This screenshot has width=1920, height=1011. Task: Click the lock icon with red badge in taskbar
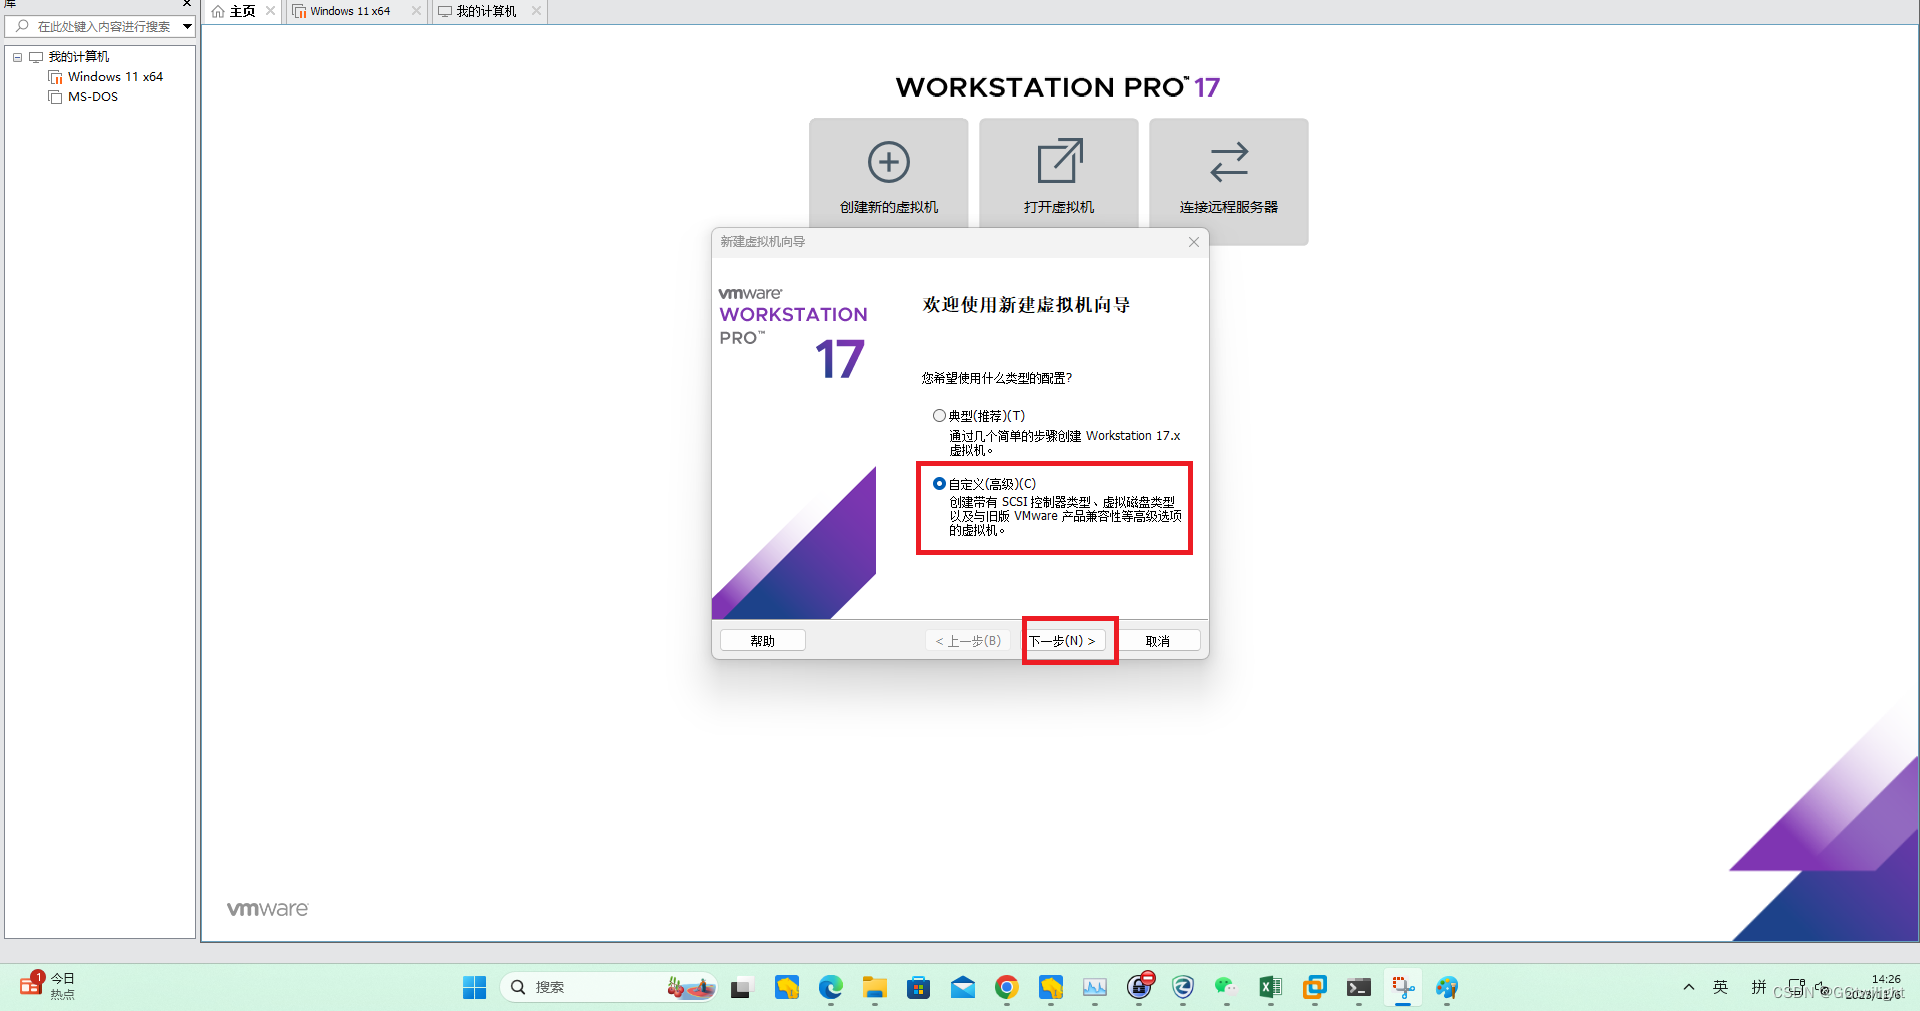[1139, 988]
